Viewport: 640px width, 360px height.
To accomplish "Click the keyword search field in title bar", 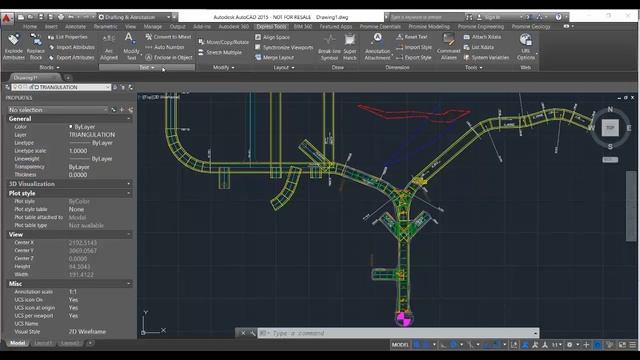I will 426,17.
